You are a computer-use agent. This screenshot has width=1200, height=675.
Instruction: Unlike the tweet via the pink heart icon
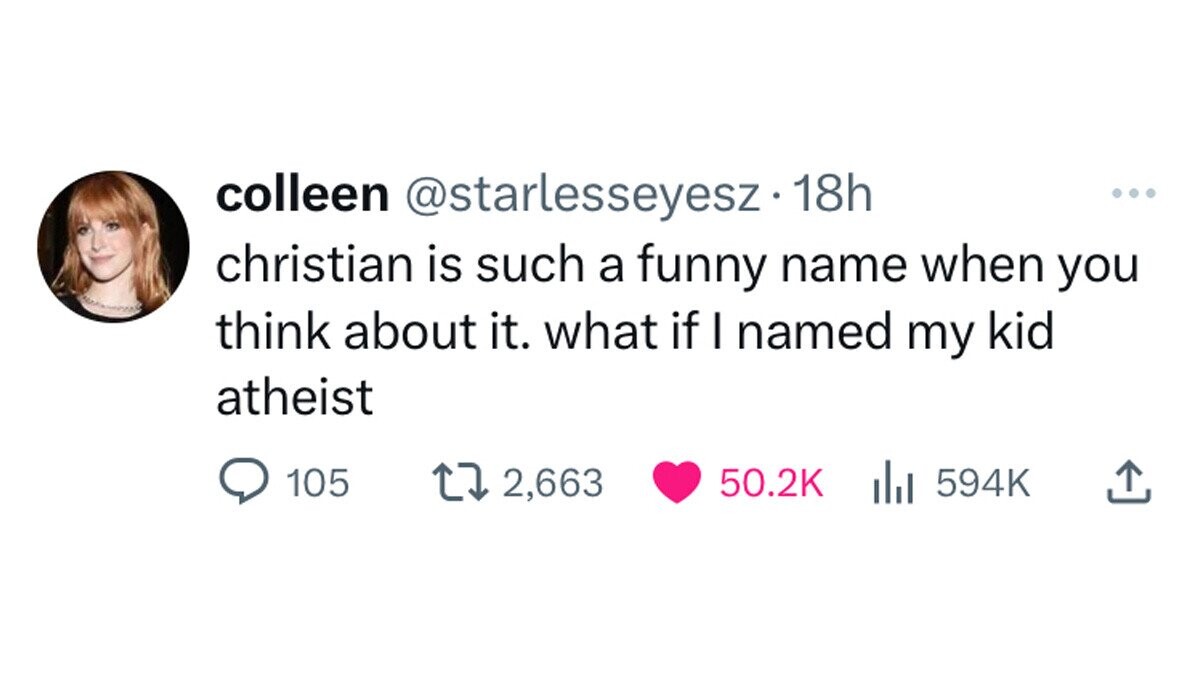(677, 484)
